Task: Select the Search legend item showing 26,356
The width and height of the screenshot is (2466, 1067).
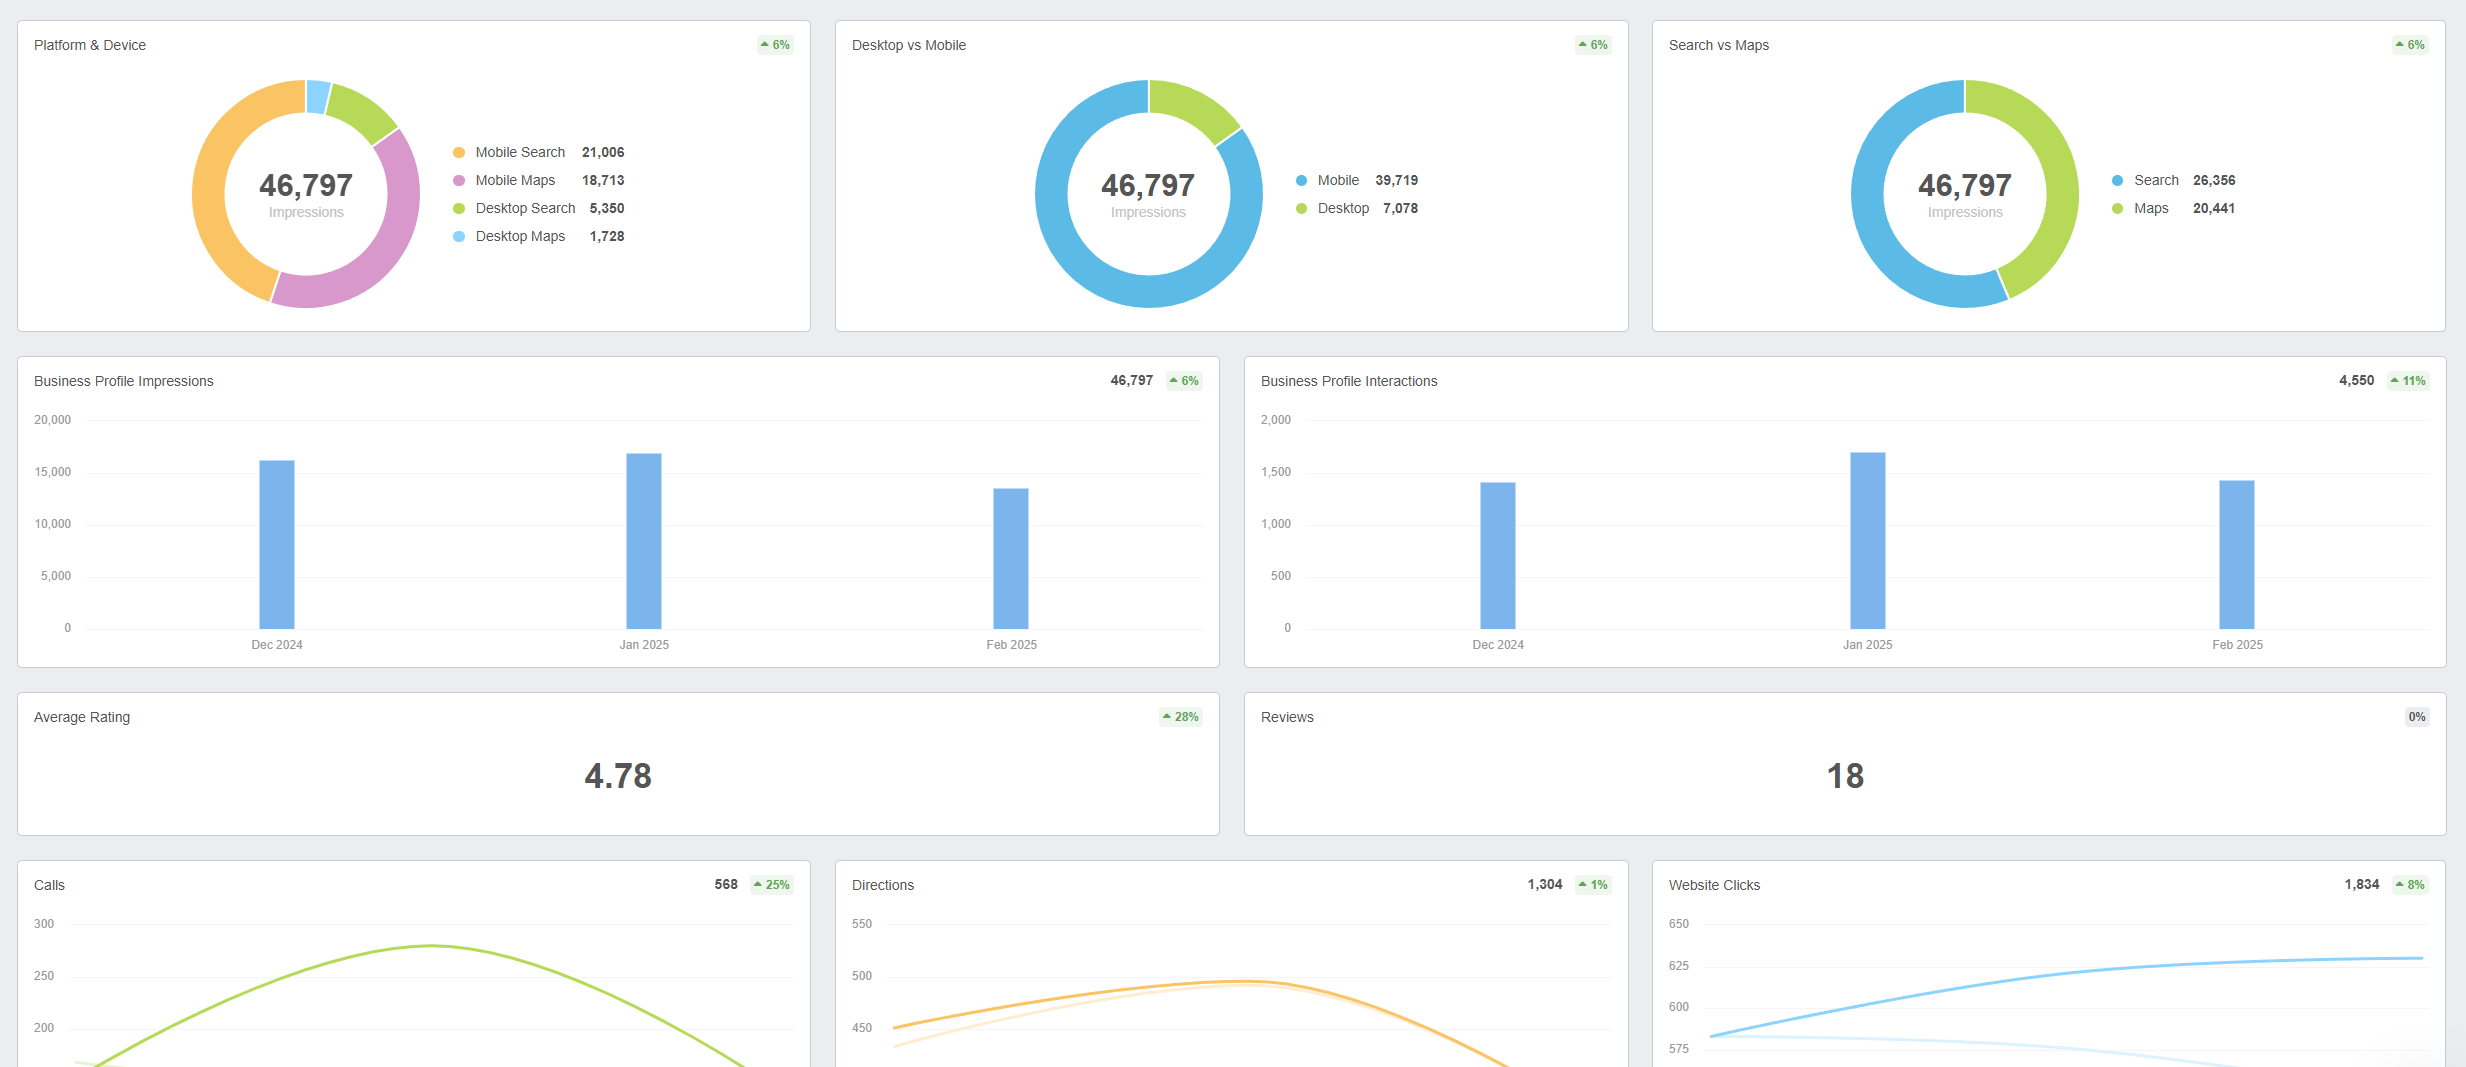Action: [2155, 181]
